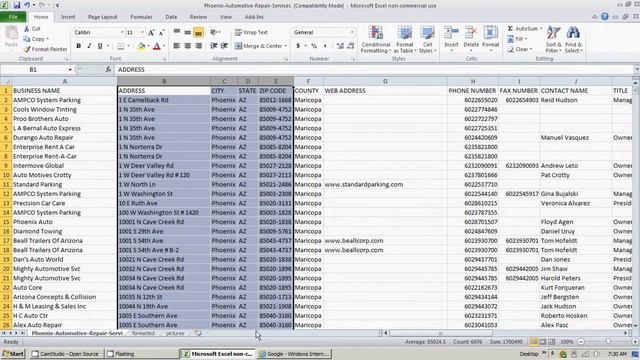Click the Undo arrow

pyautogui.click(x=27, y=5)
